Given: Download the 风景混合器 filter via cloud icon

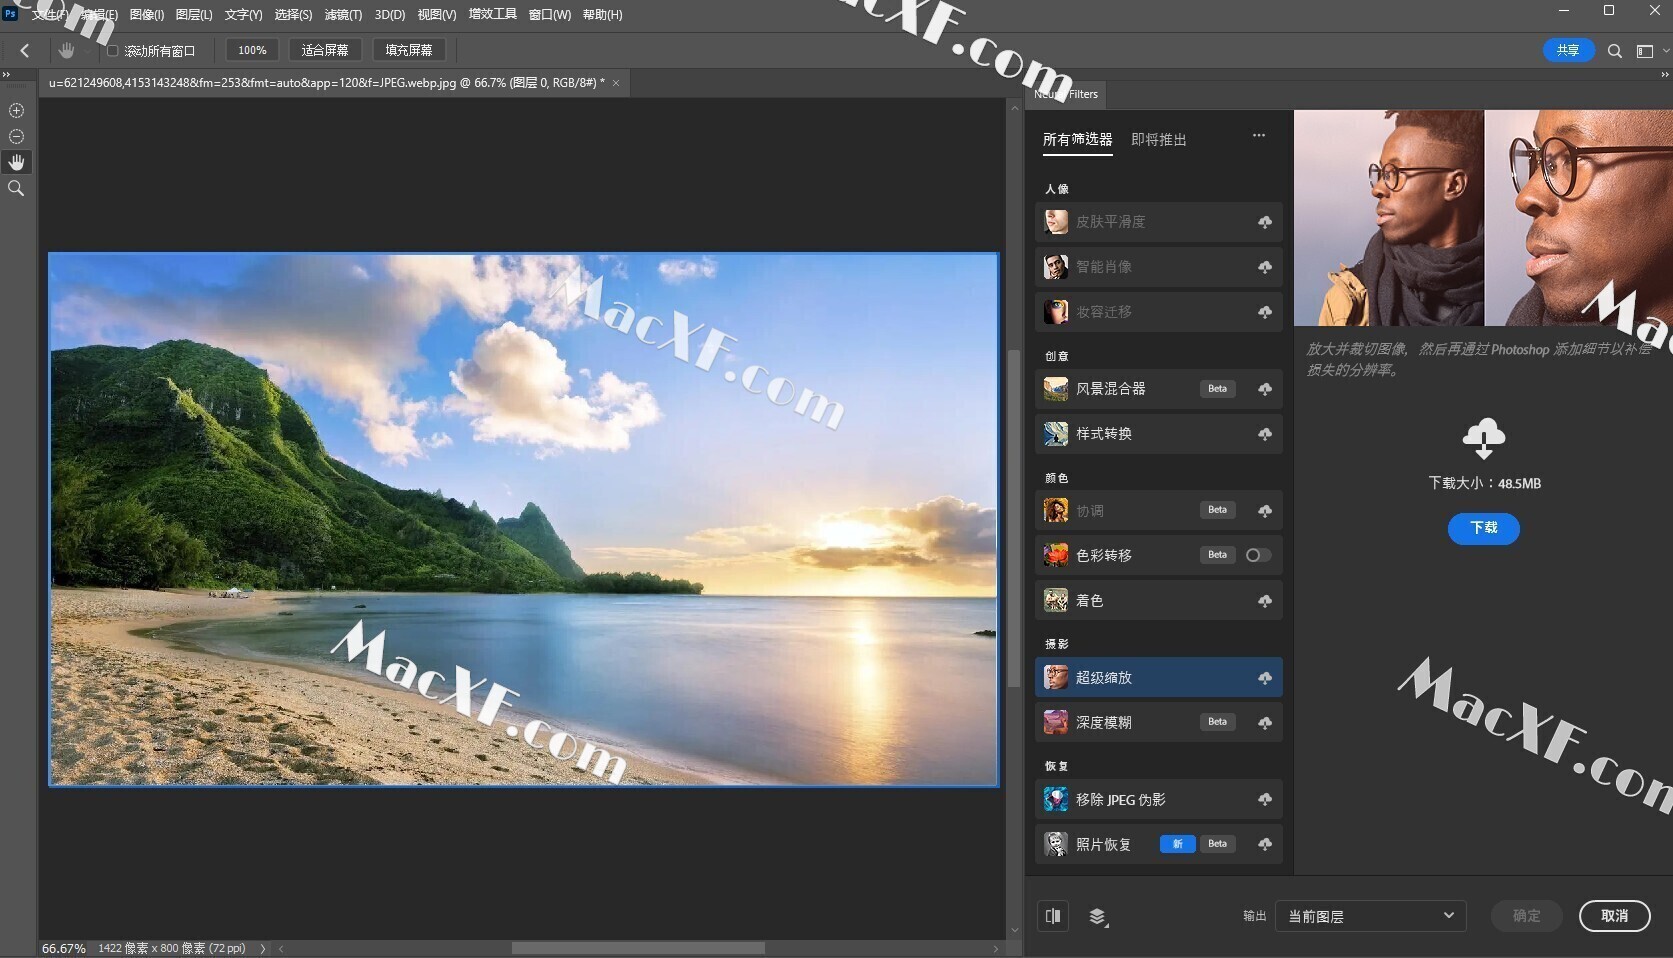Looking at the screenshot, I should [x=1265, y=389].
